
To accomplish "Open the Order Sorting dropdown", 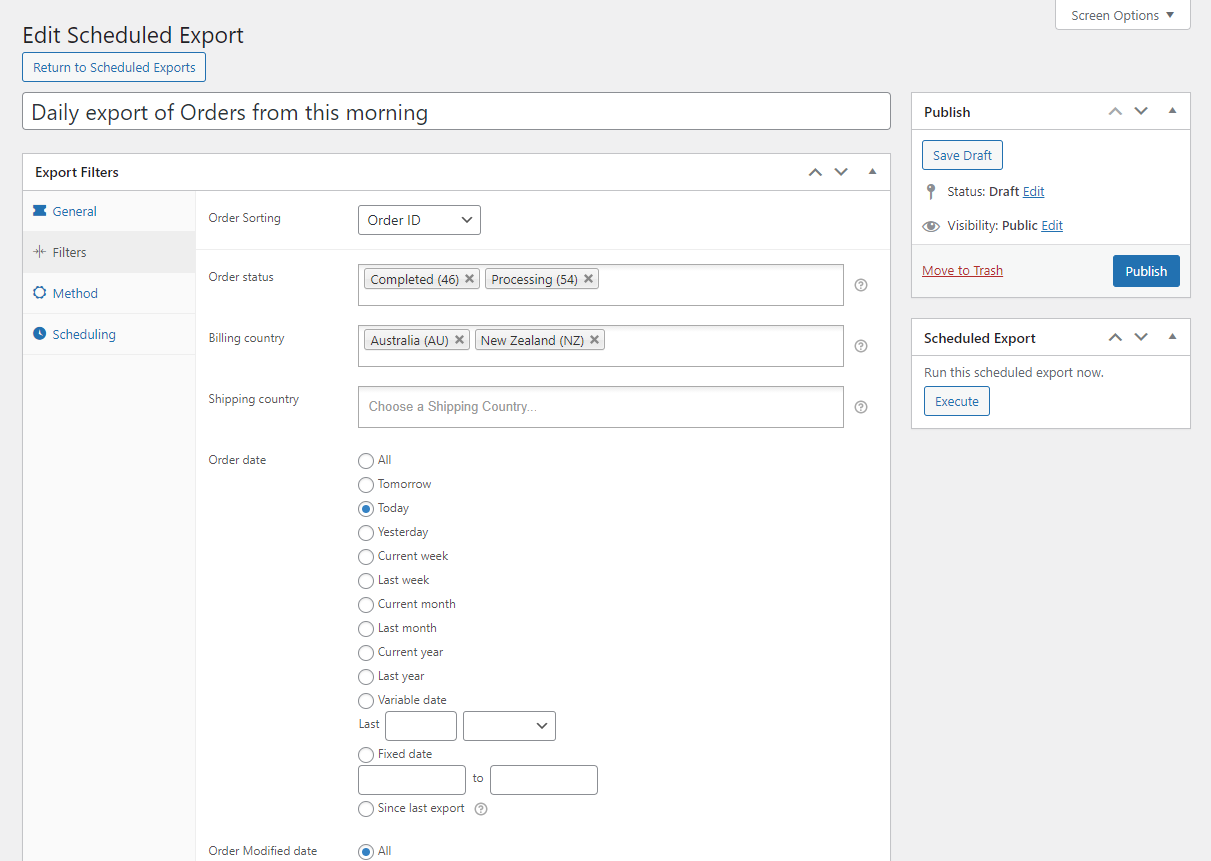I will coord(419,220).
